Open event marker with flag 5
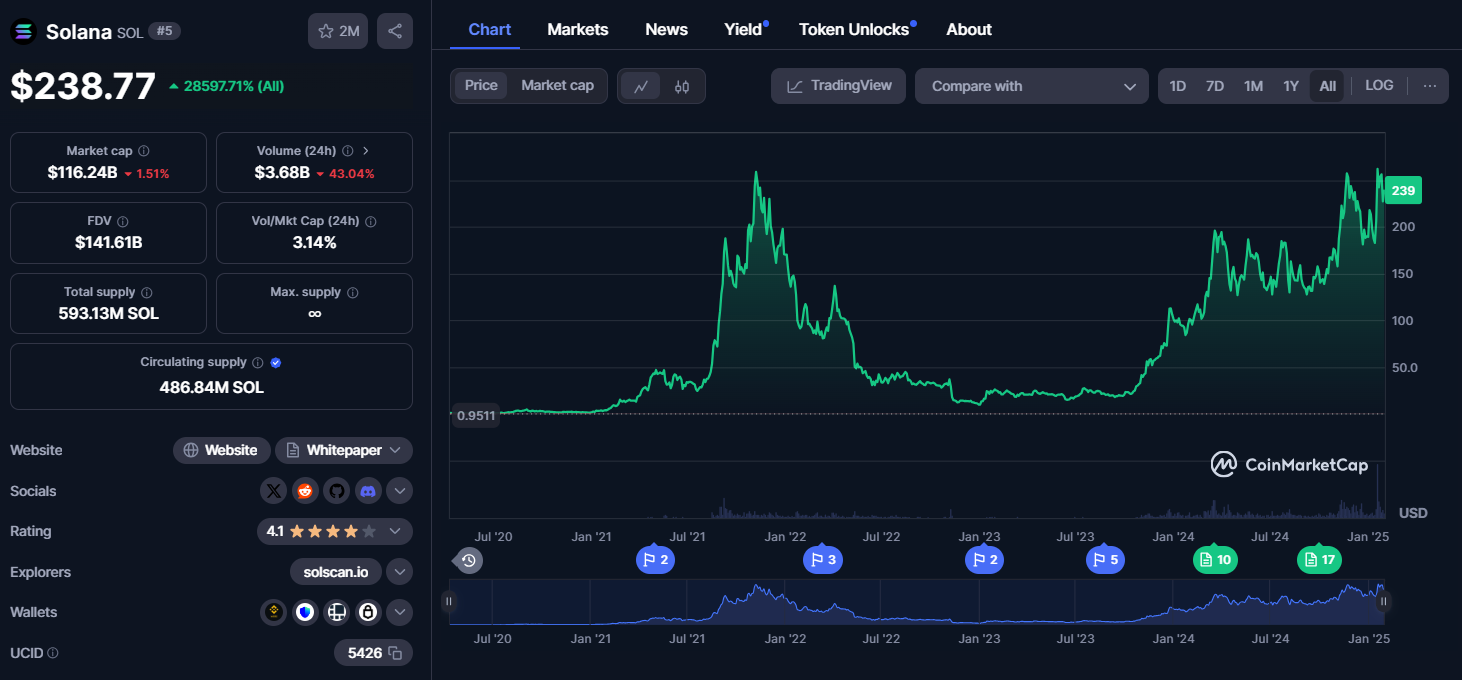This screenshot has height=680, width=1462. (1105, 560)
